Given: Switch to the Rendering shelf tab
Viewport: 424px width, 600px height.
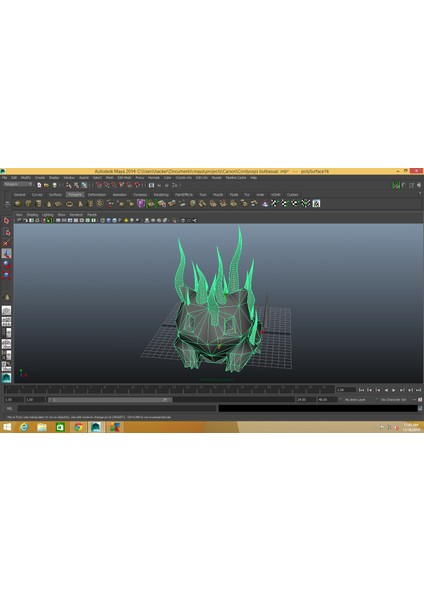Looking at the screenshot, I should (x=161, y=195).
